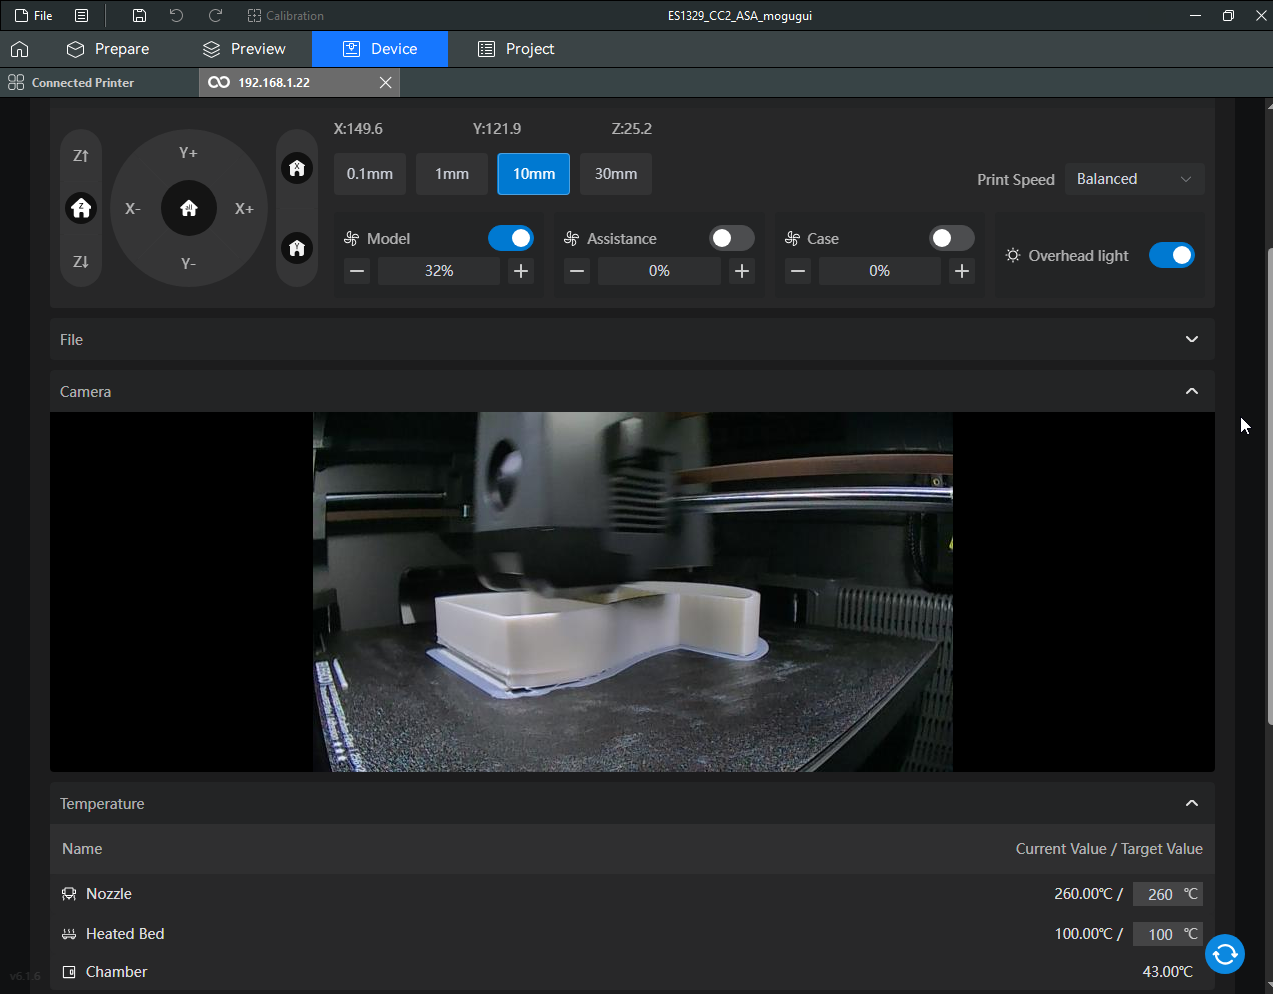Viewport: 1273px width, 994px height.
Task: Switch to the Prepare tab
Action: tap(108, 49)
